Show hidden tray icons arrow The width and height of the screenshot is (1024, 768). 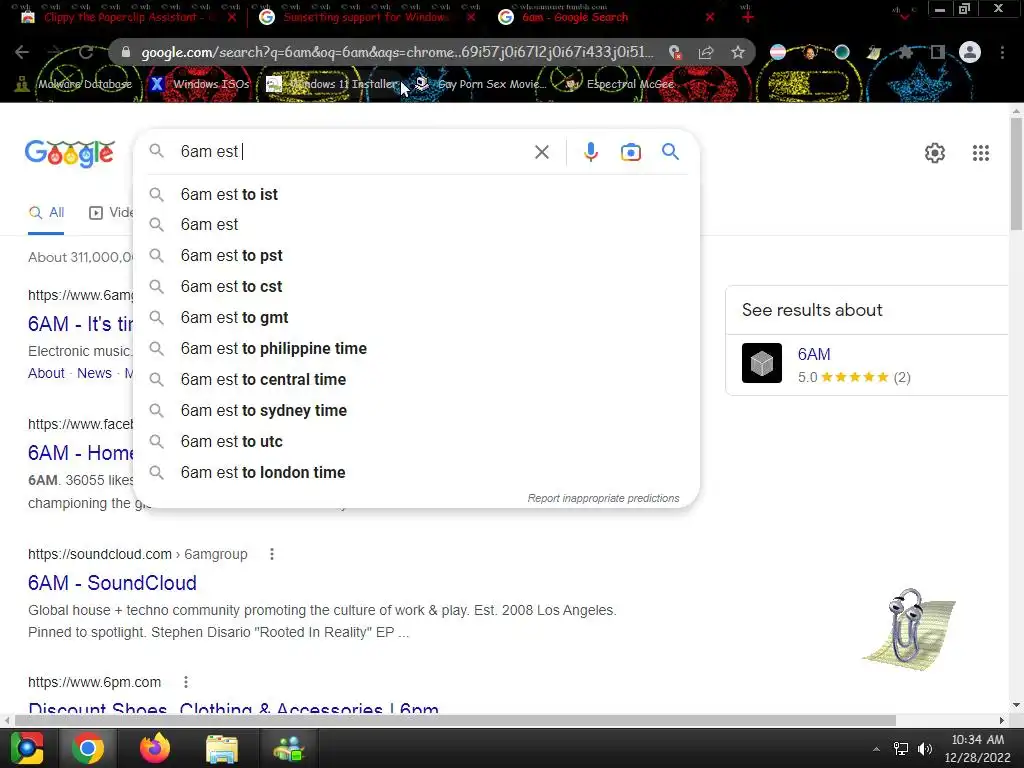click(x=876, y=749)
